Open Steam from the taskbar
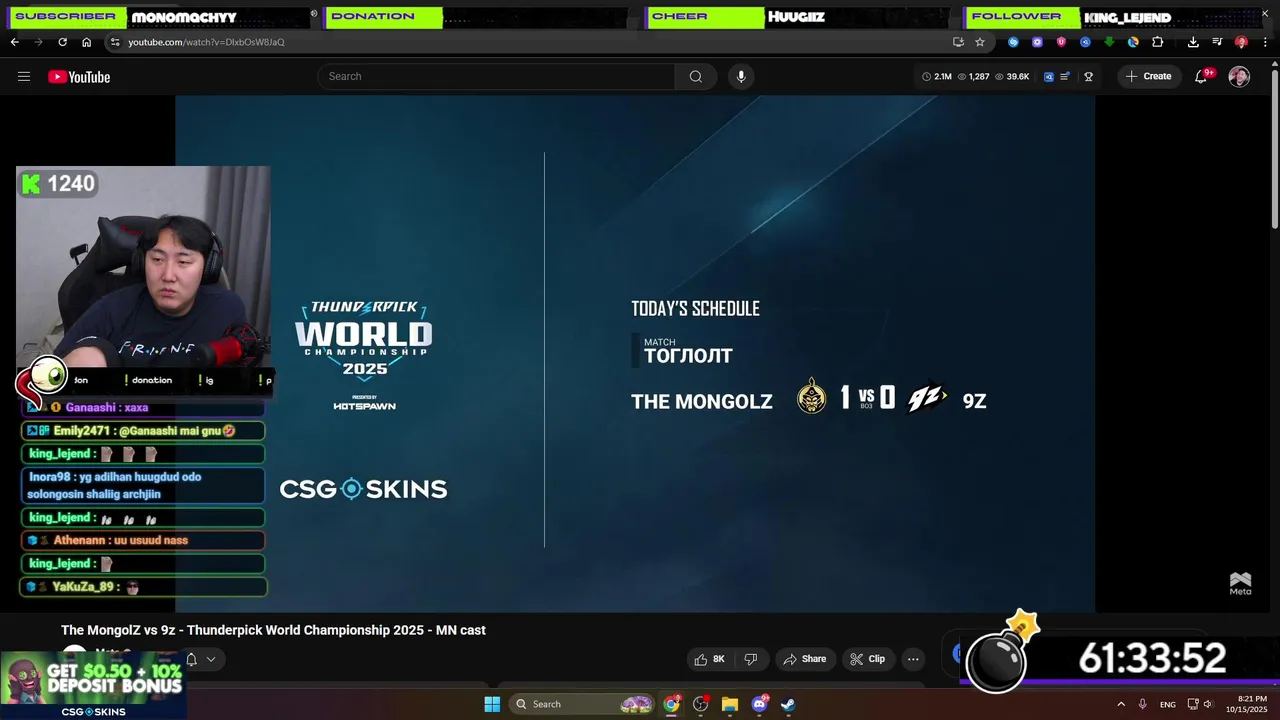This screenshot has height=720, width=1280. click(788, 704)
